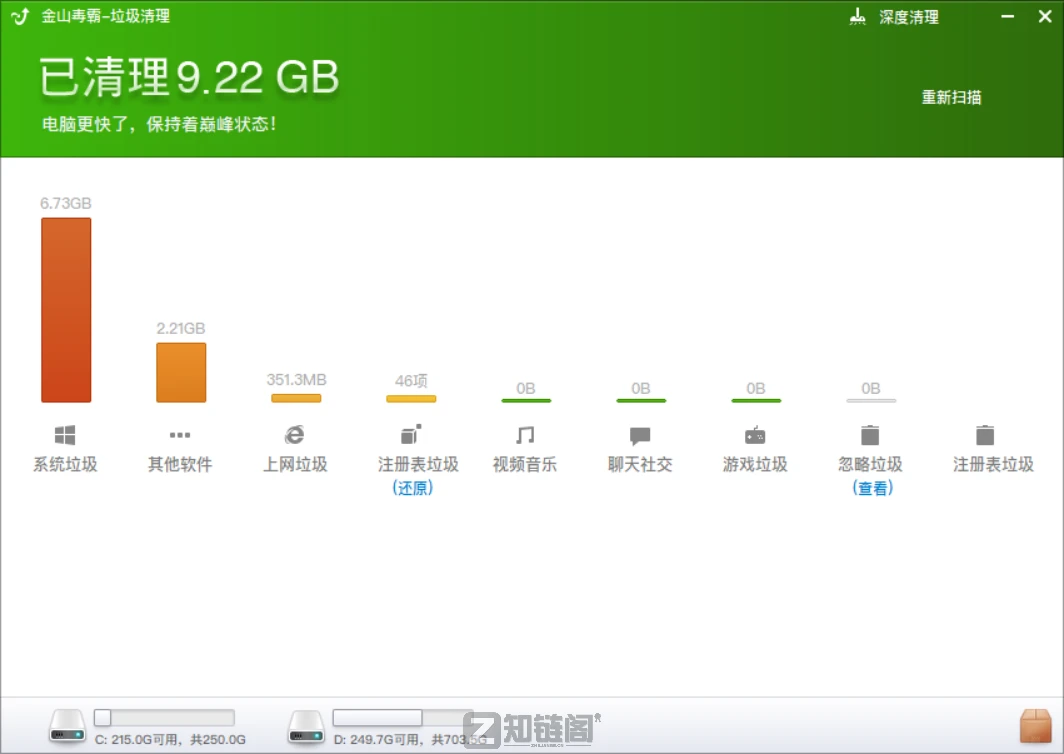The image size is (1064, 754).
Task: Click the 忽略垃圾 trash bin icon
Action: point(871,434)
